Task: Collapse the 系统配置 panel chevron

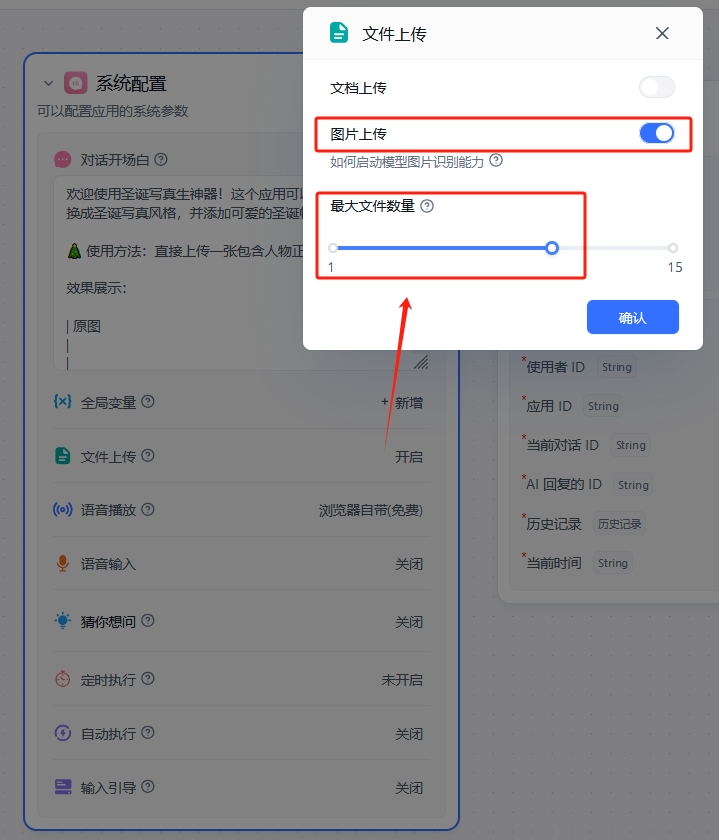Action: (48, 83)
